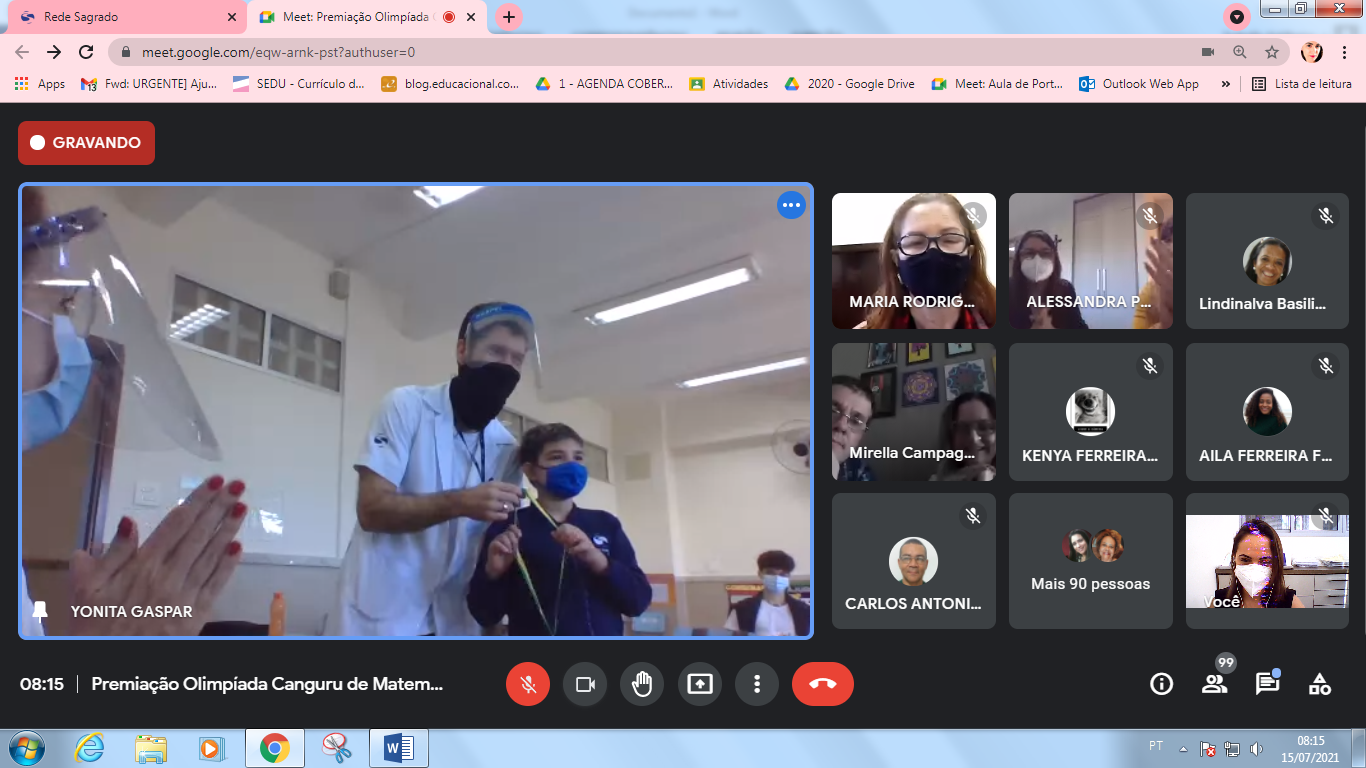Click the meeting title 'Premiação Olimpíada Canguru de Matem...'
1366x768 pixels.
coord(267,684)
